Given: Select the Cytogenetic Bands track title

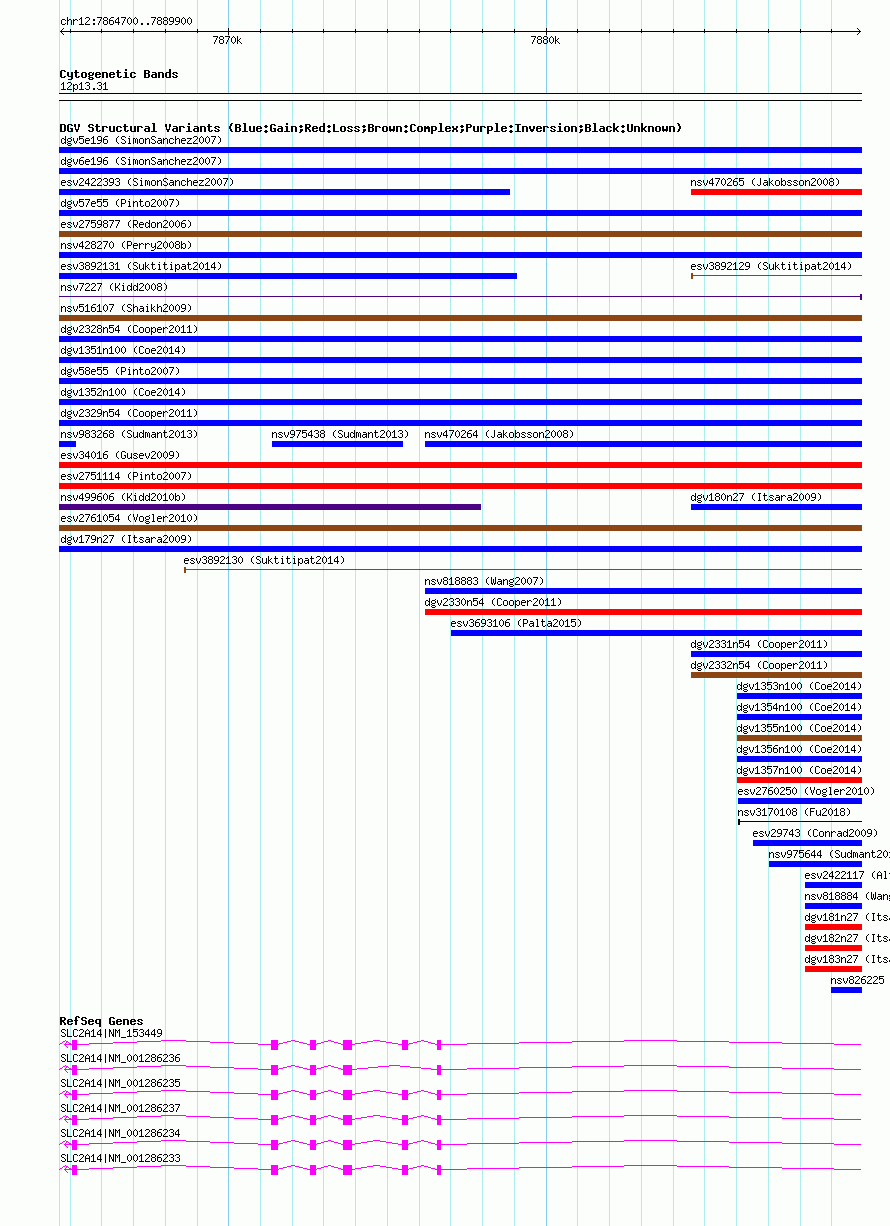Looking at the screenshot, I should click(x=119, y=74).
